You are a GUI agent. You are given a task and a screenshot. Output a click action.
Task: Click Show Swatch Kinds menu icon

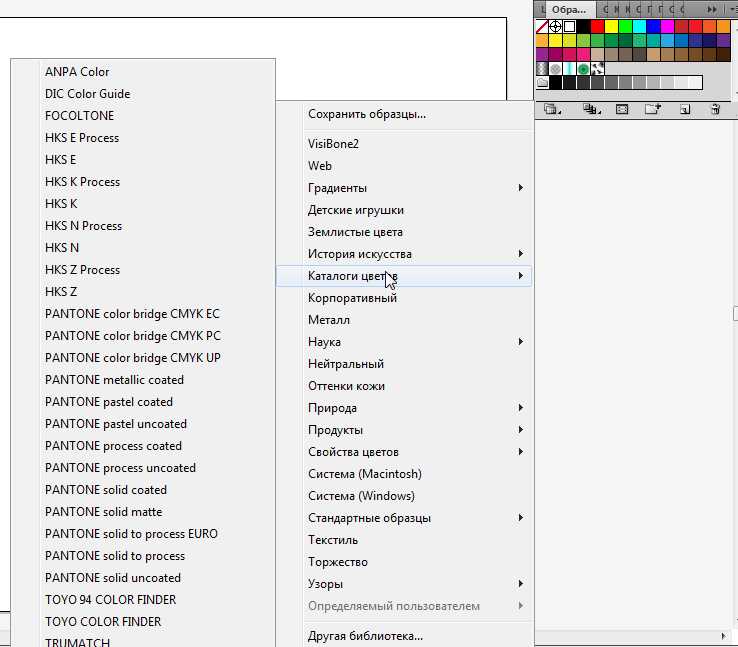coord(591,110)
